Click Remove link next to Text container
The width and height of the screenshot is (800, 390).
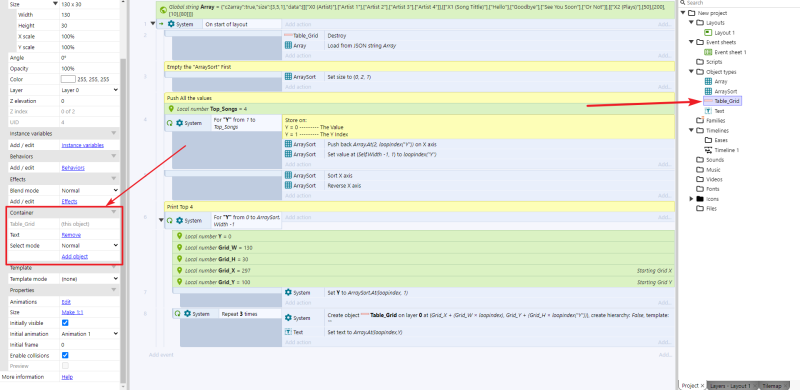point(71,235)
